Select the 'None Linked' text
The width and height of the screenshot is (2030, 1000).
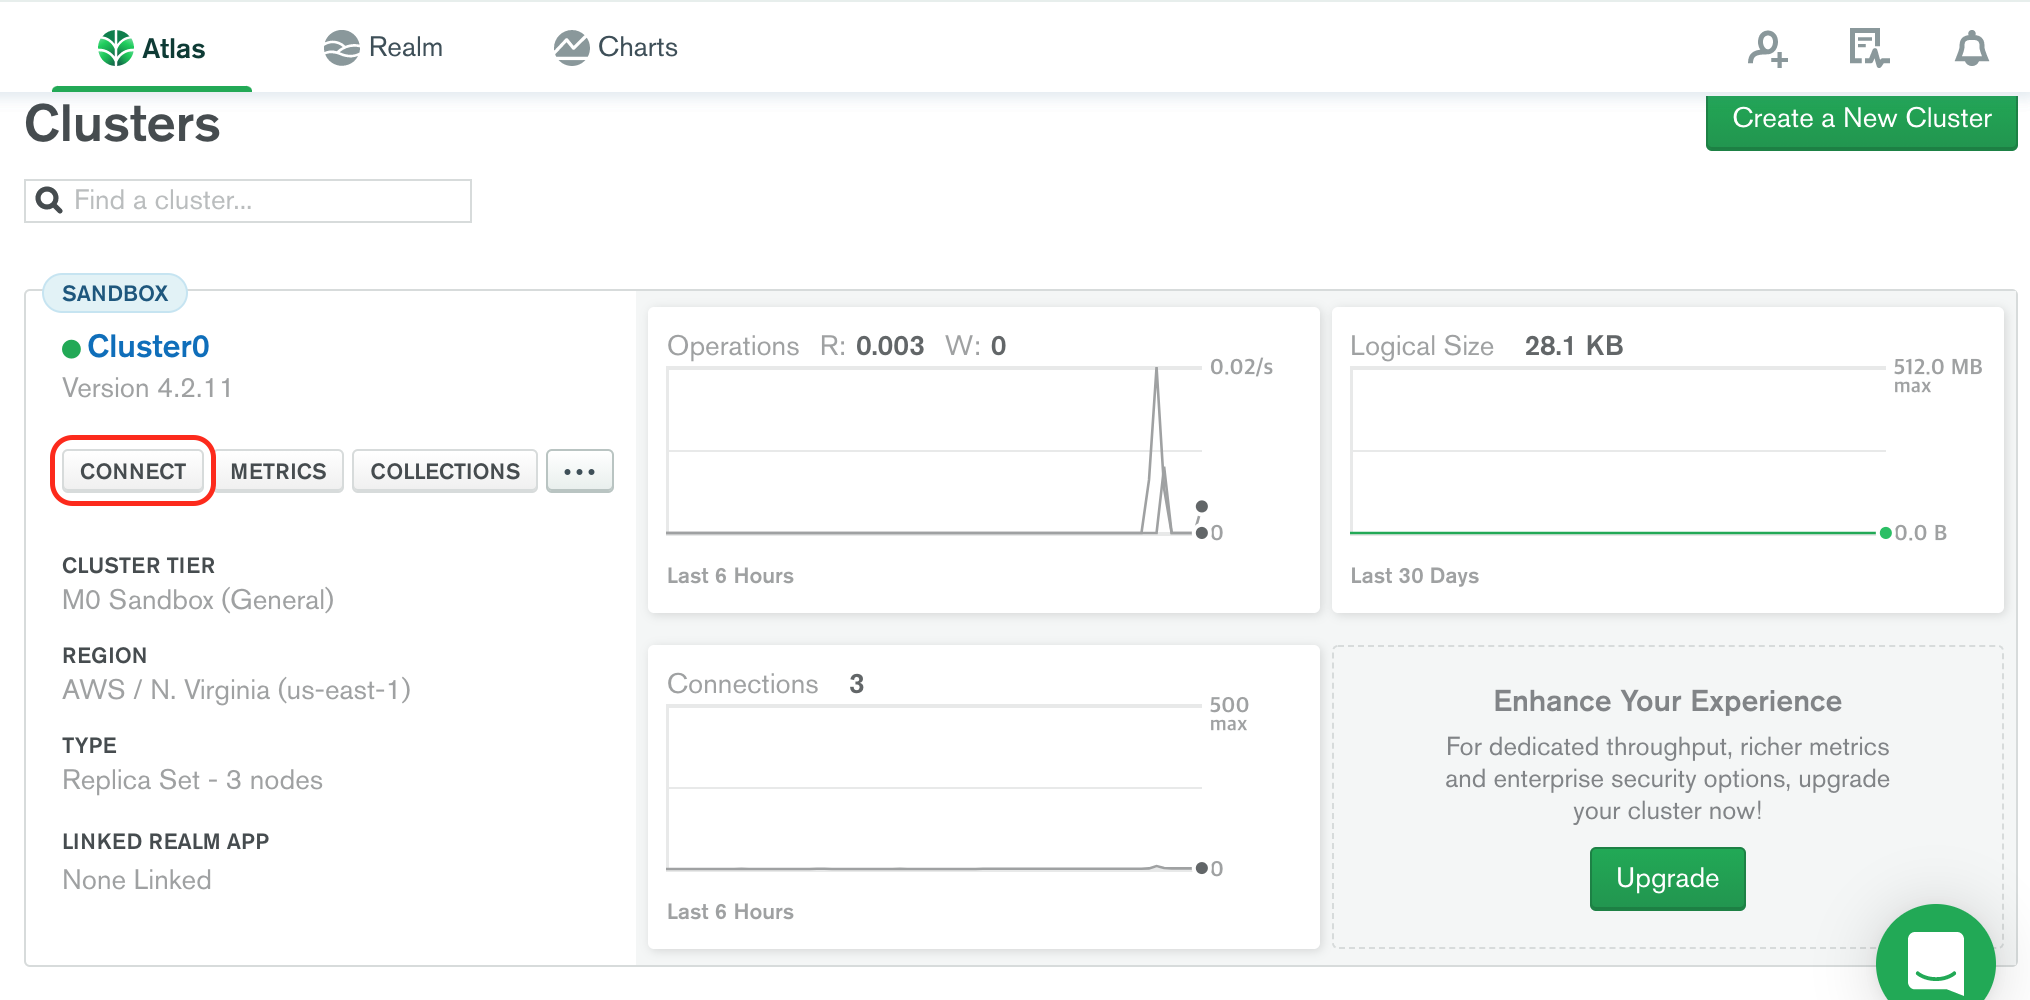tap(137, 880)
